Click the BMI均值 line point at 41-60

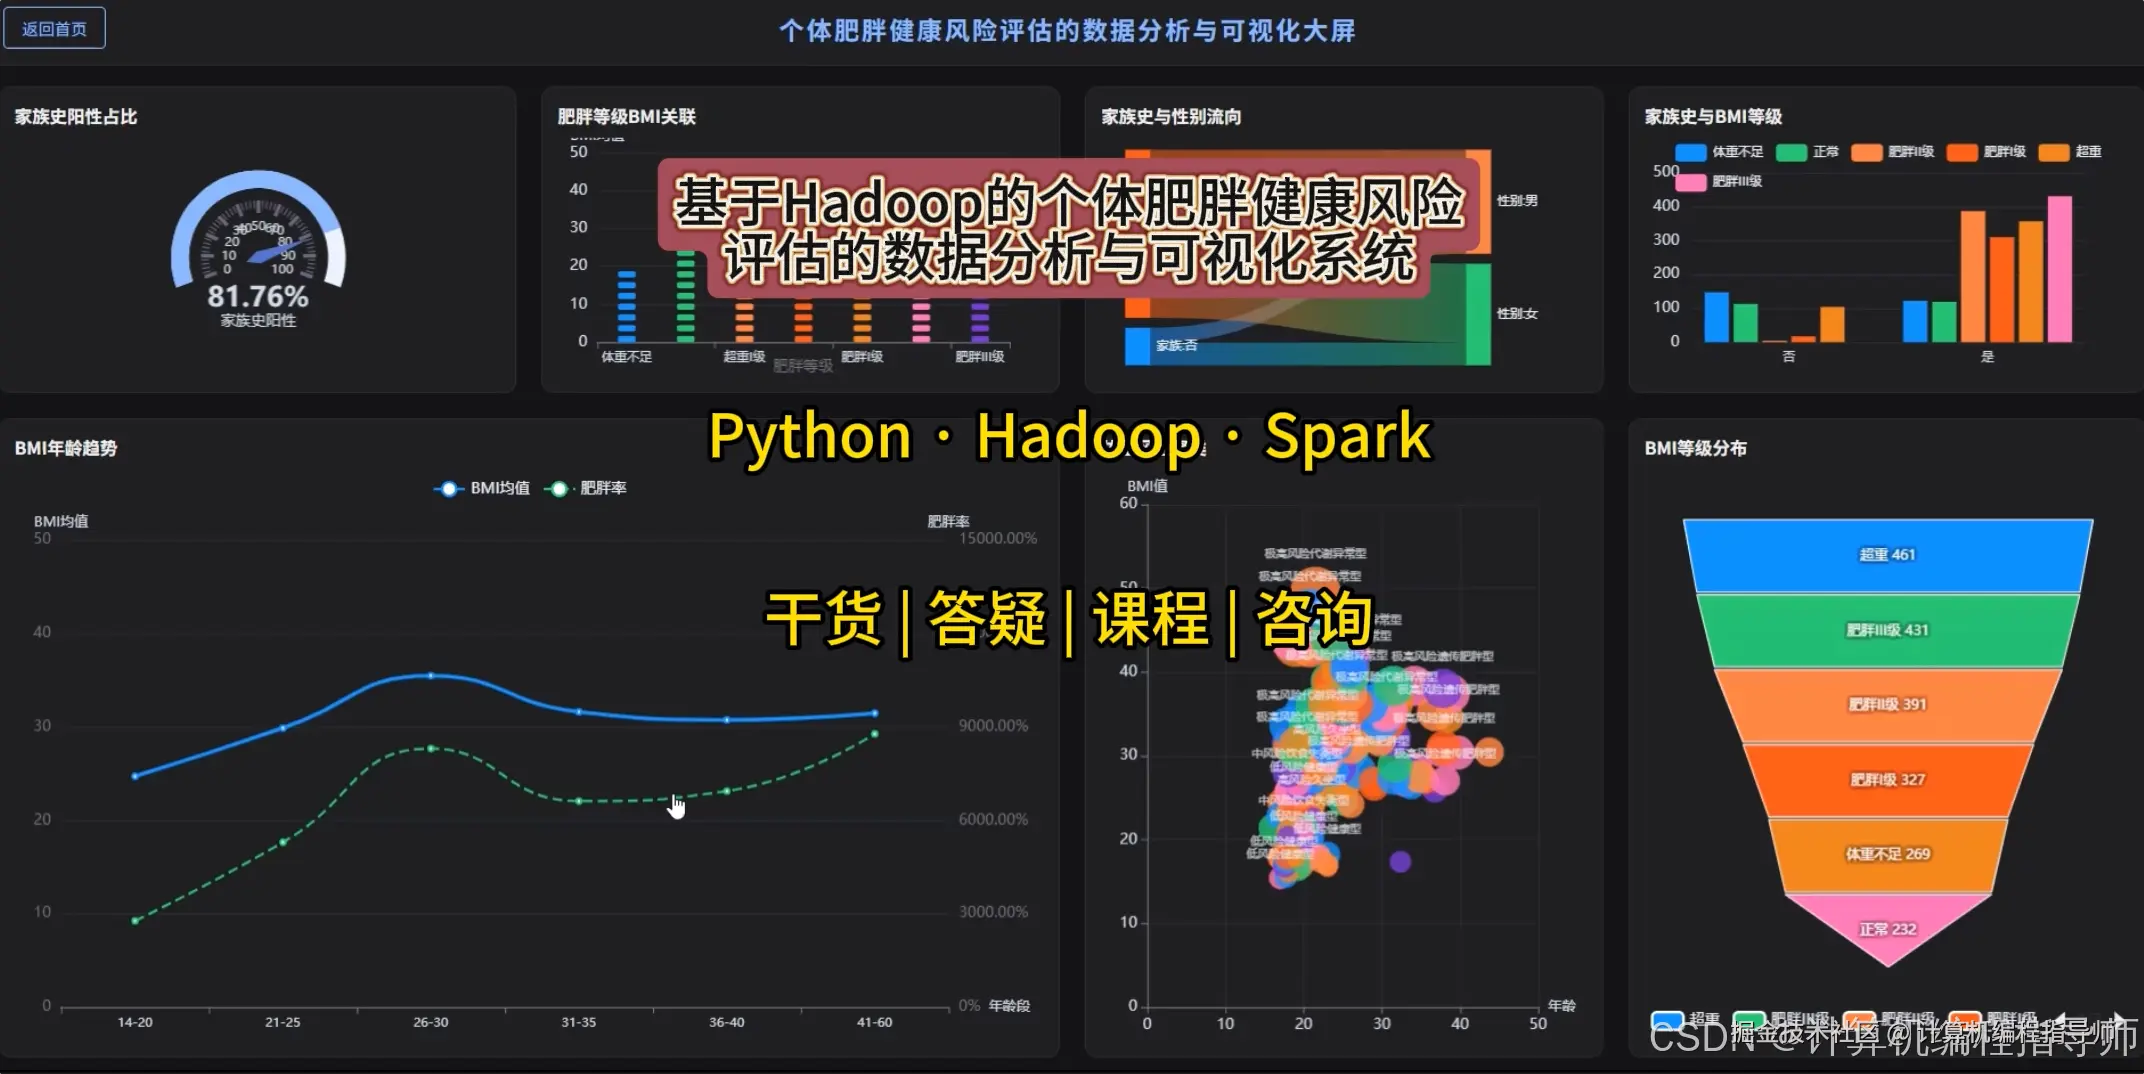point(875,713)
